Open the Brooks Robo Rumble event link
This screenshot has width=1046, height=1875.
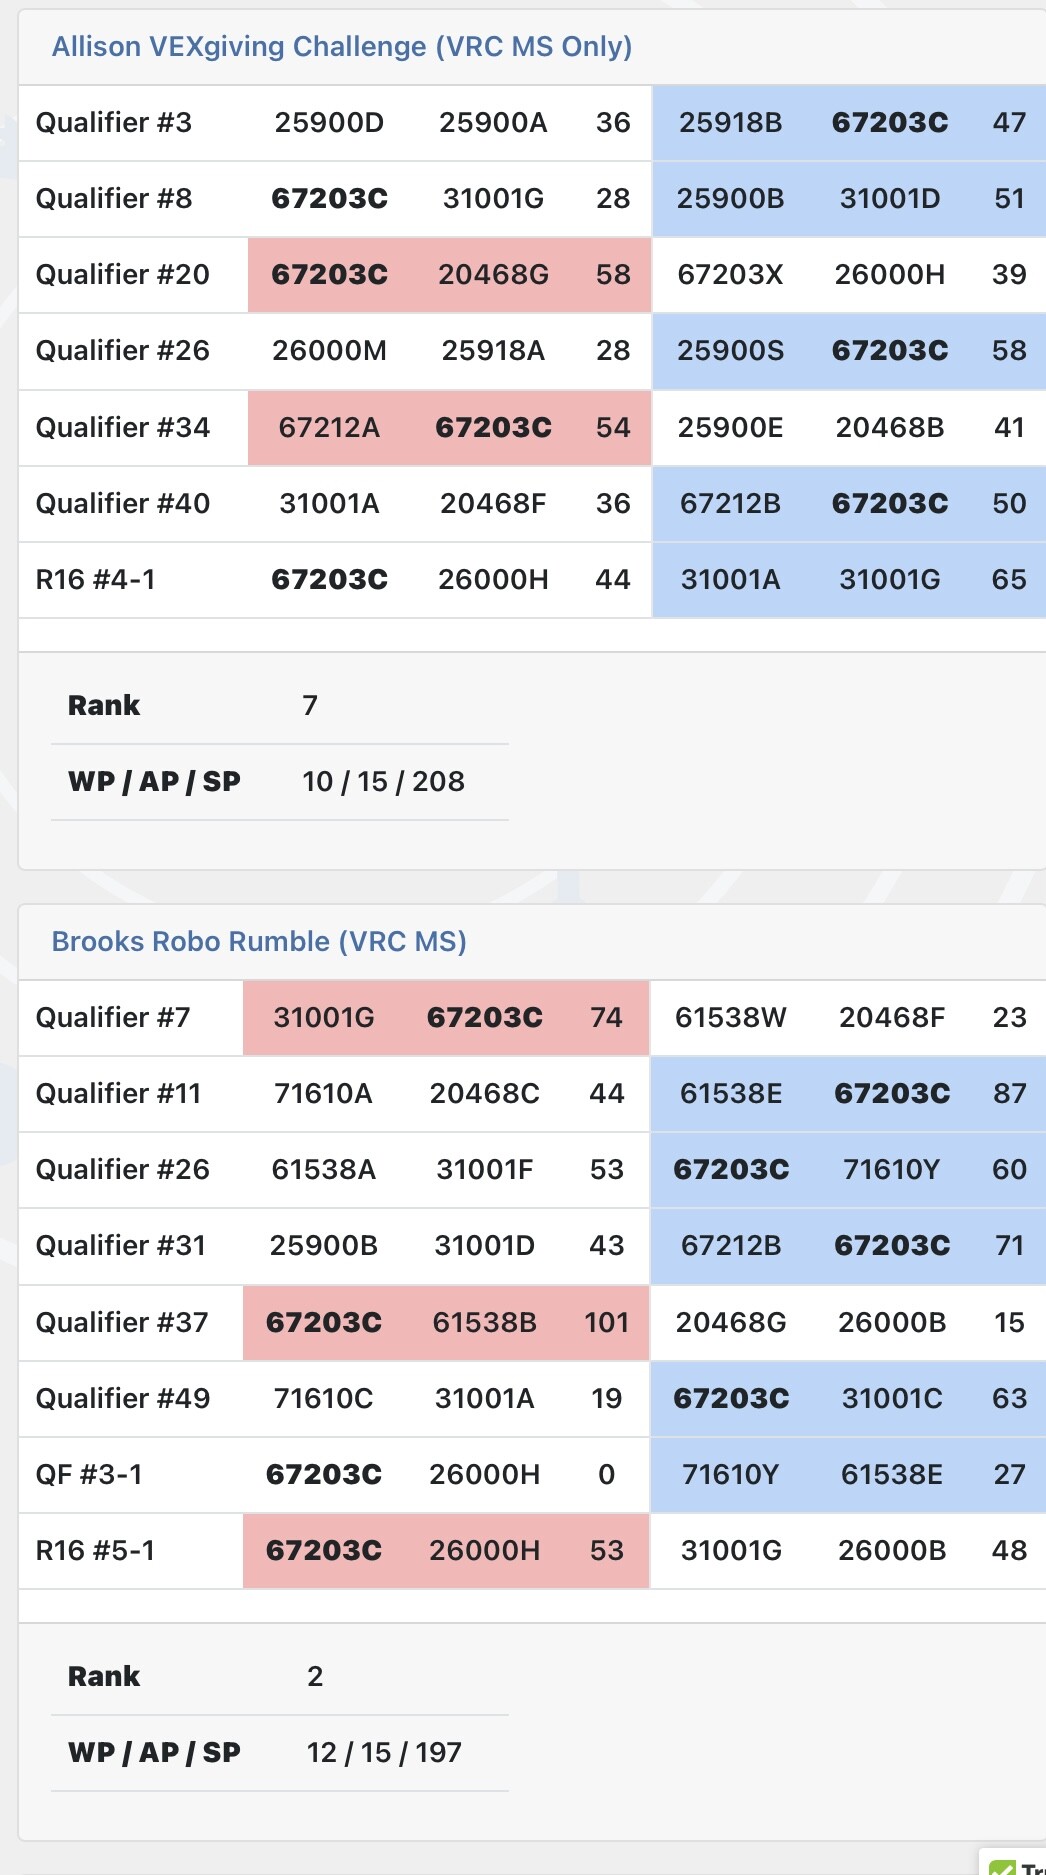tap(259, 942)
